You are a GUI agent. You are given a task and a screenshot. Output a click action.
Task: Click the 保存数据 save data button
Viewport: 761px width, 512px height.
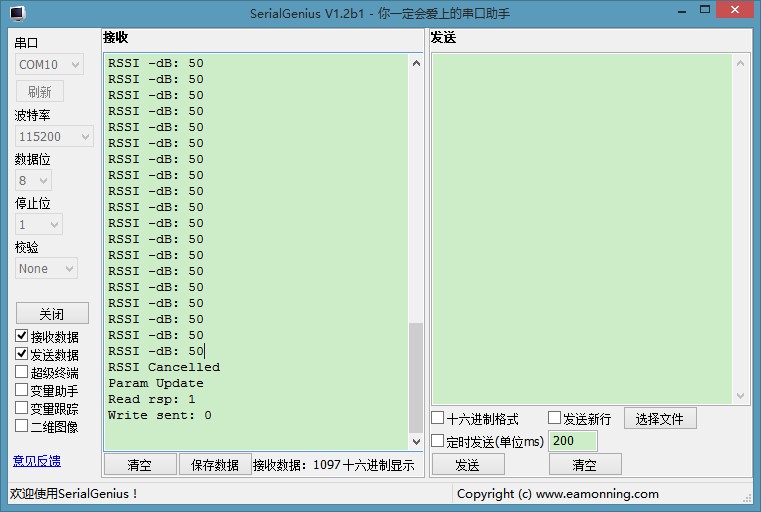215,464
